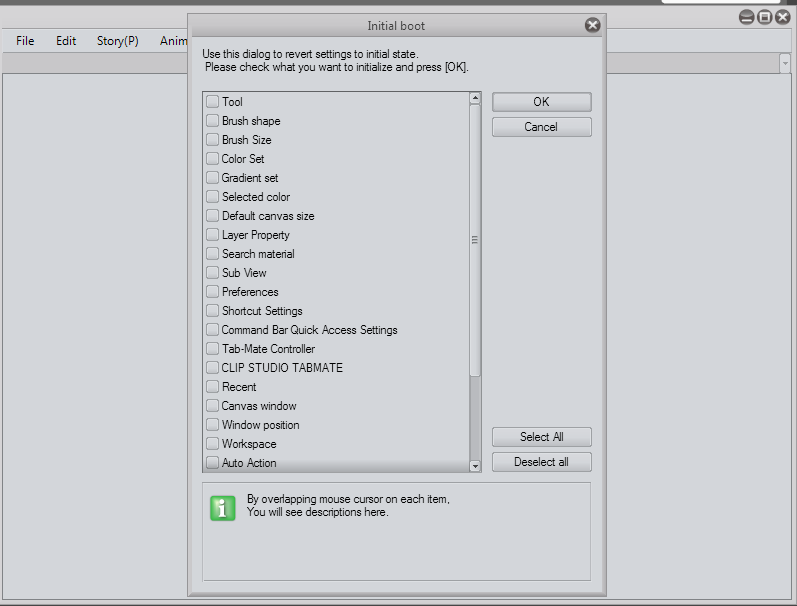Select the Selected color checkbox
This screenshot has height=606, width=797.
pyautogui.click(x=212, y=197)
